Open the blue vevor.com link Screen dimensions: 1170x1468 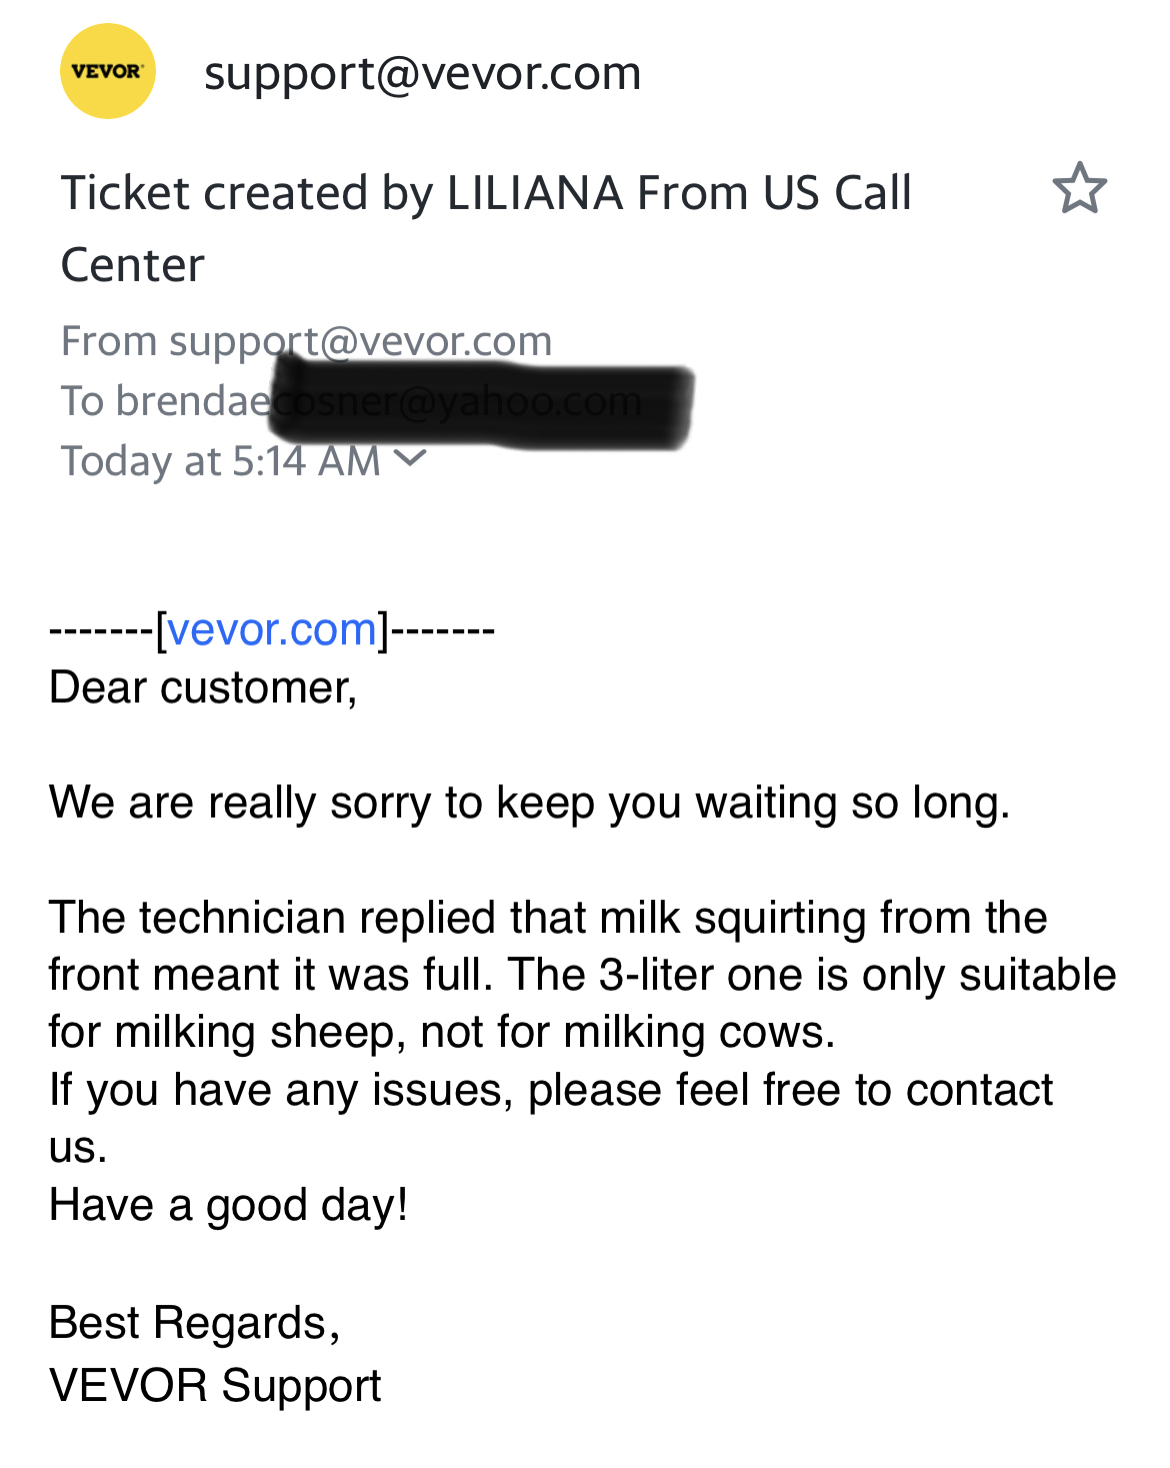(272, 630)
